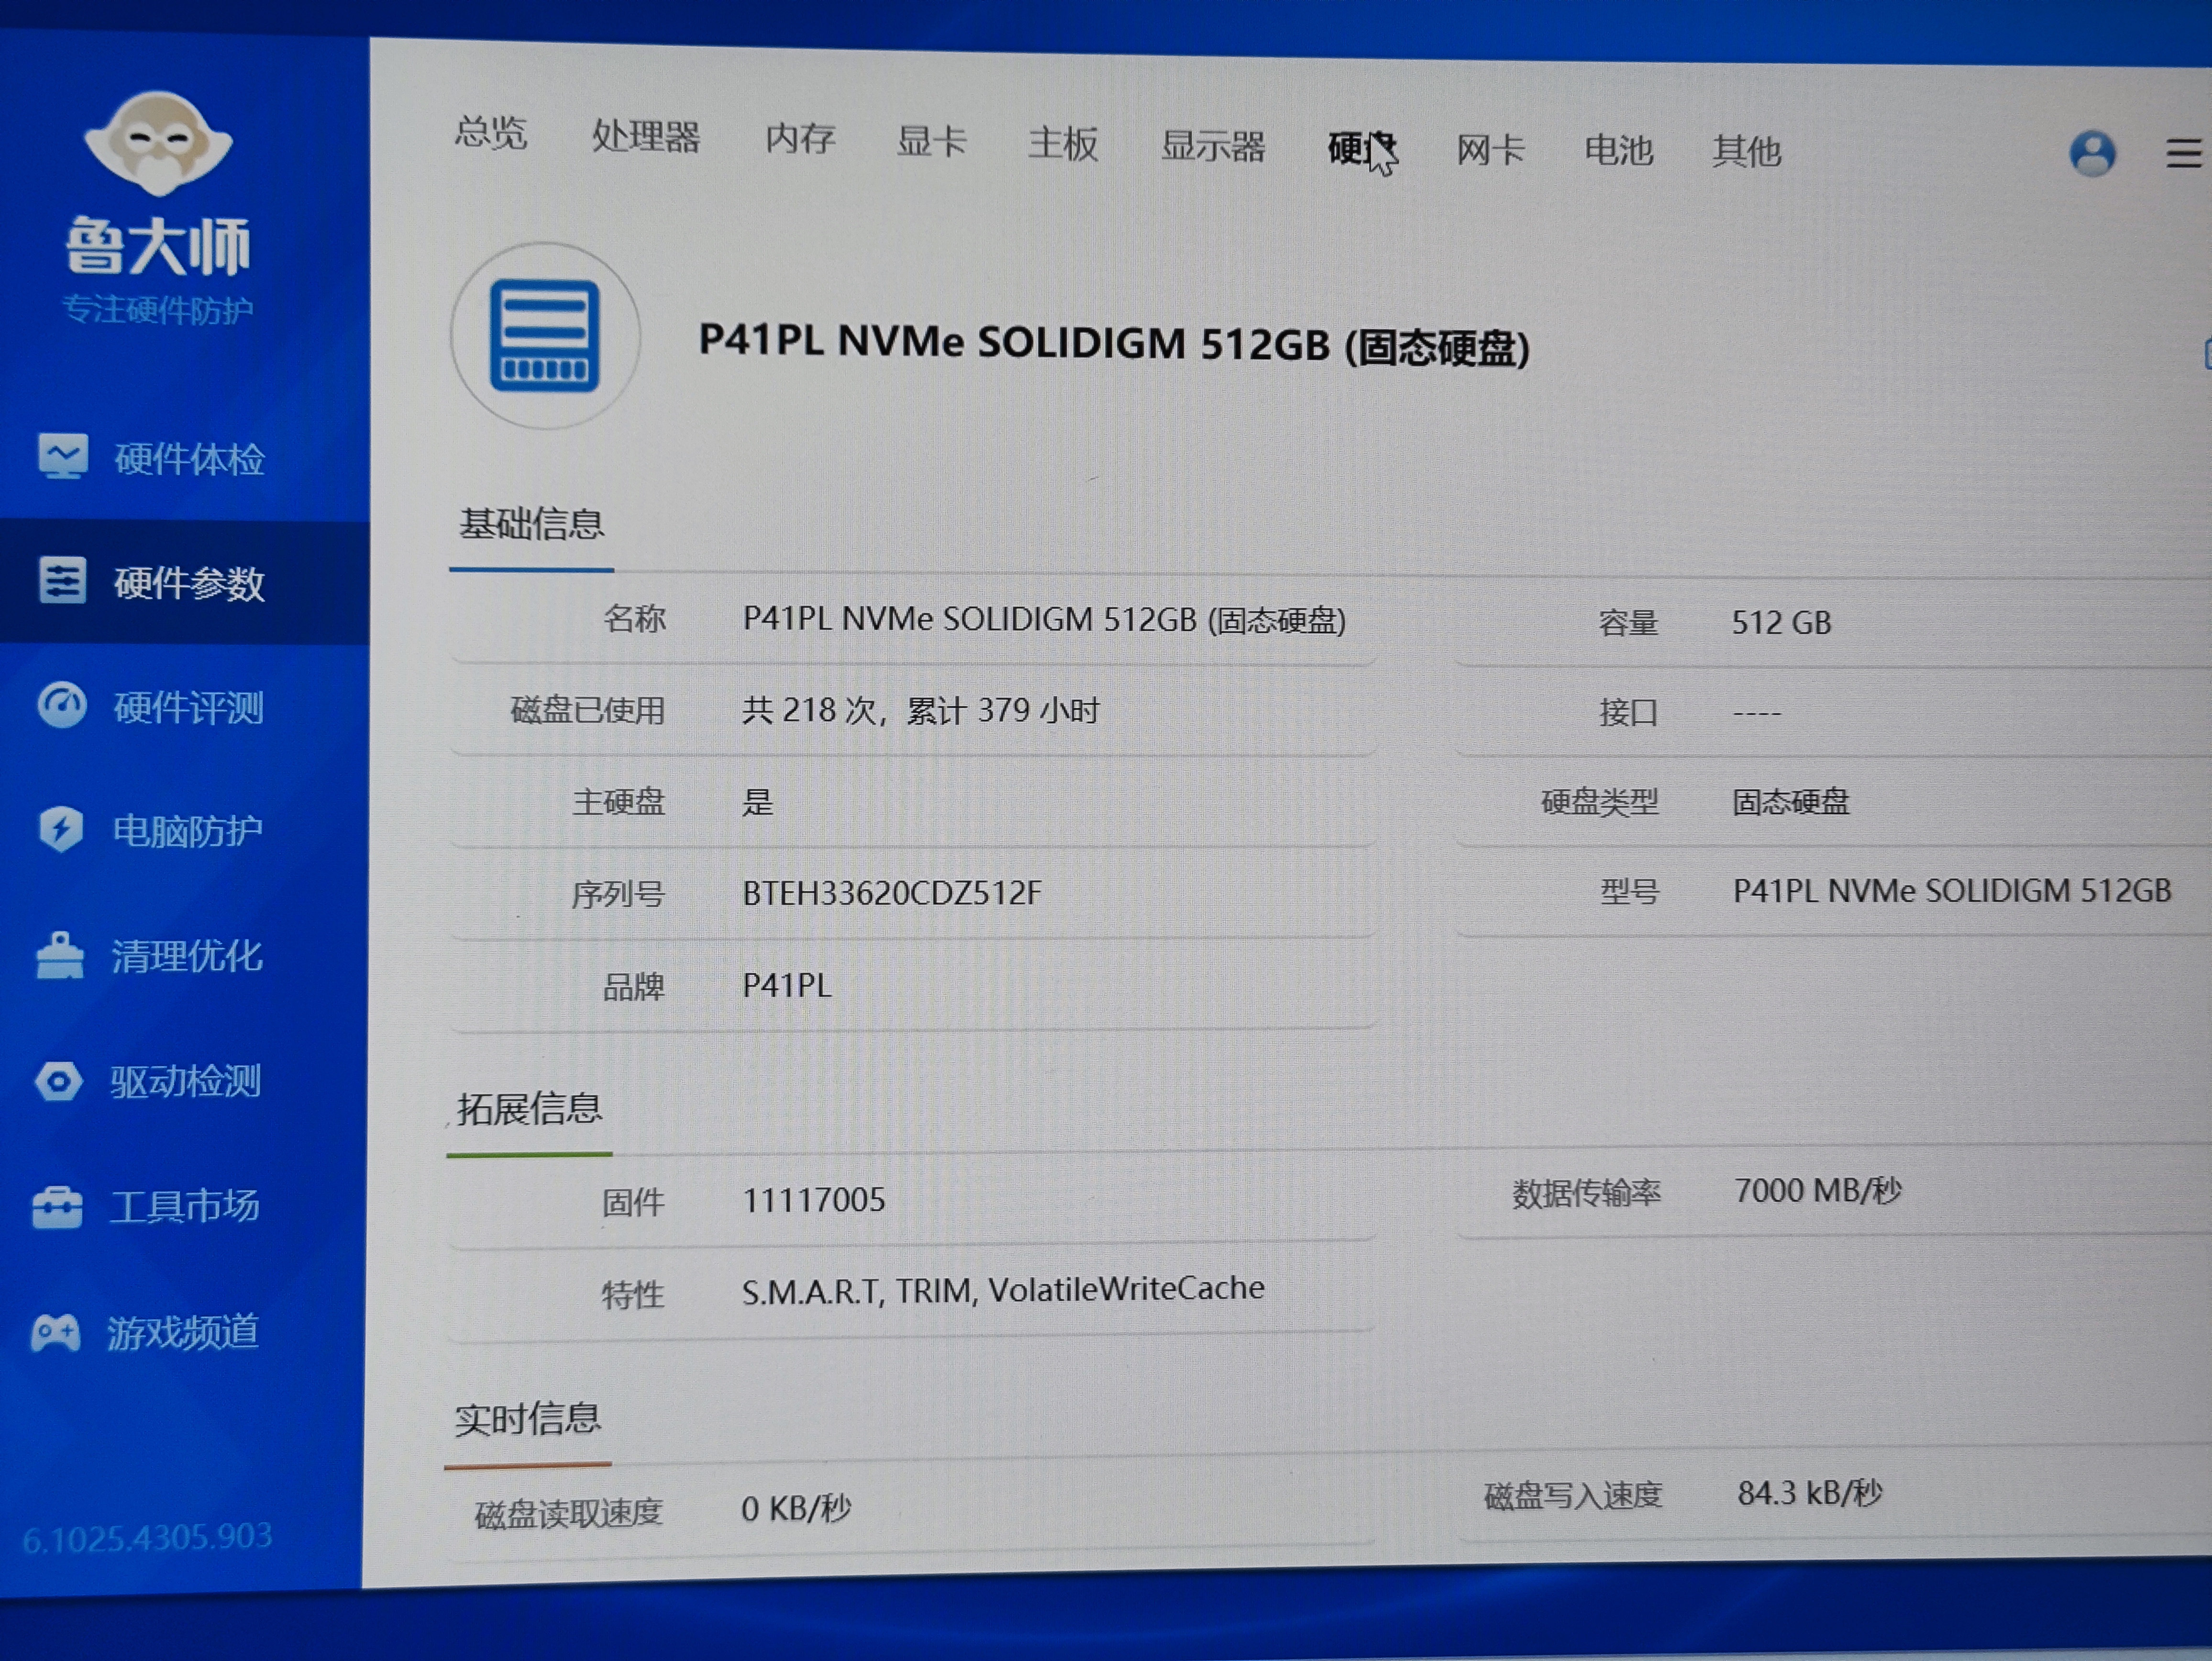Click the usage value 共 218 次，累计 379 小时

pyautogui.click(x=920, y=710)
